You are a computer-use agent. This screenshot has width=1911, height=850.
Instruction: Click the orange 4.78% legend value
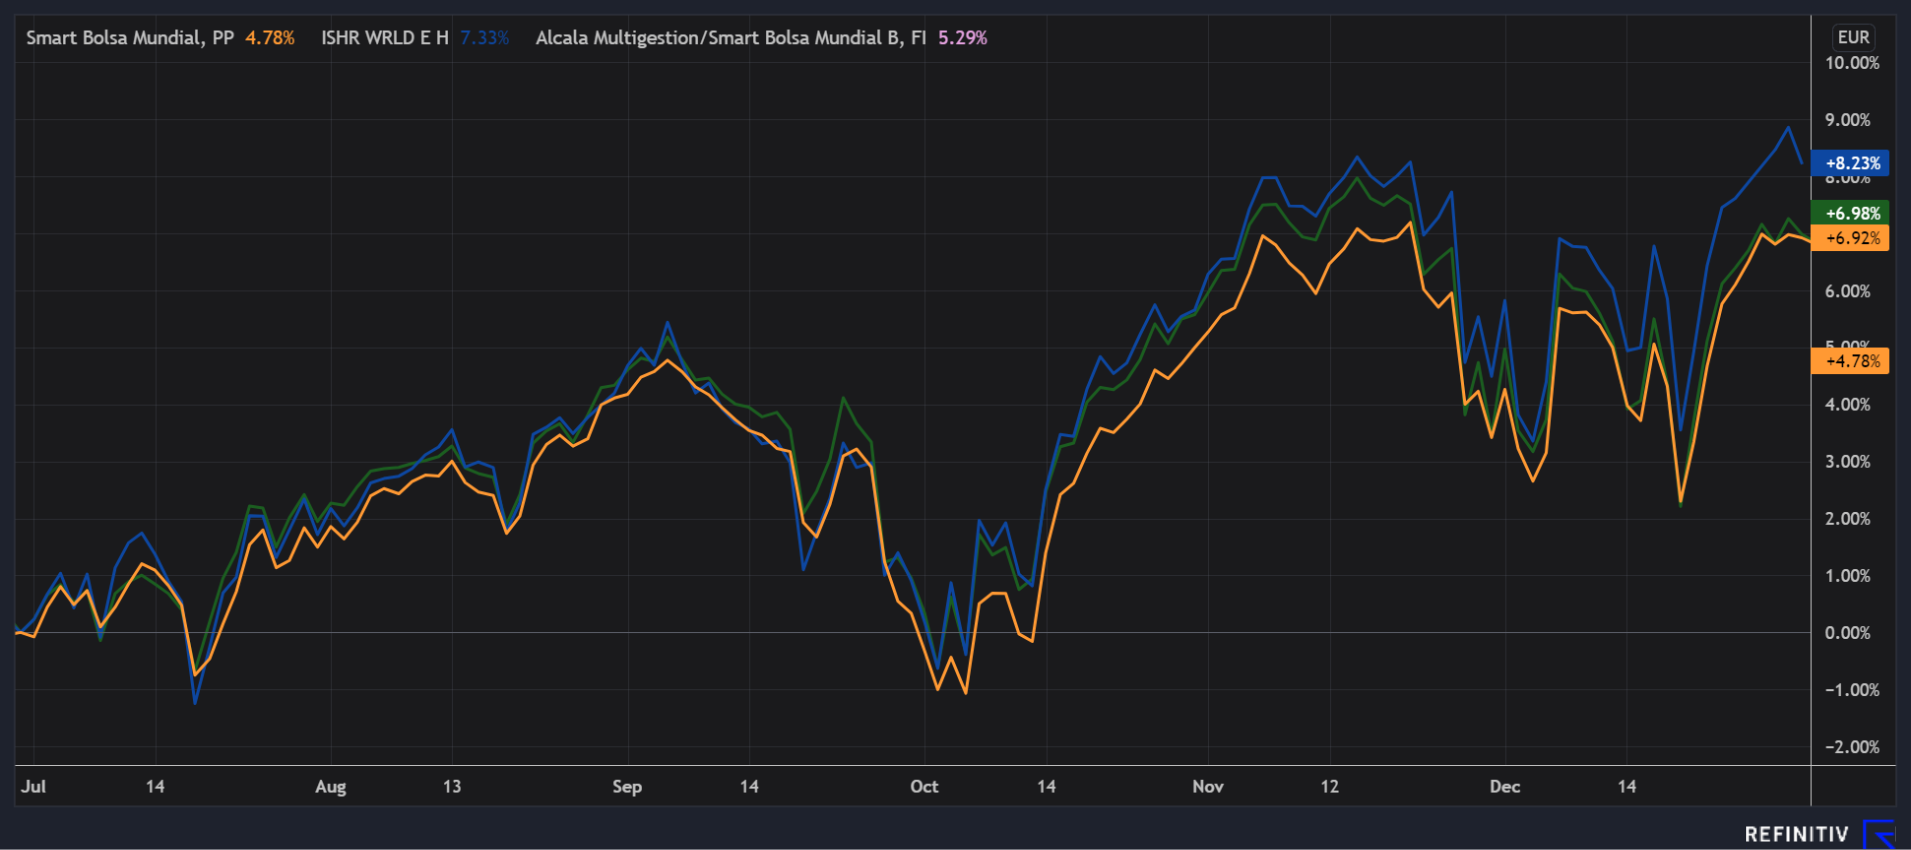[x=270, y=38]
